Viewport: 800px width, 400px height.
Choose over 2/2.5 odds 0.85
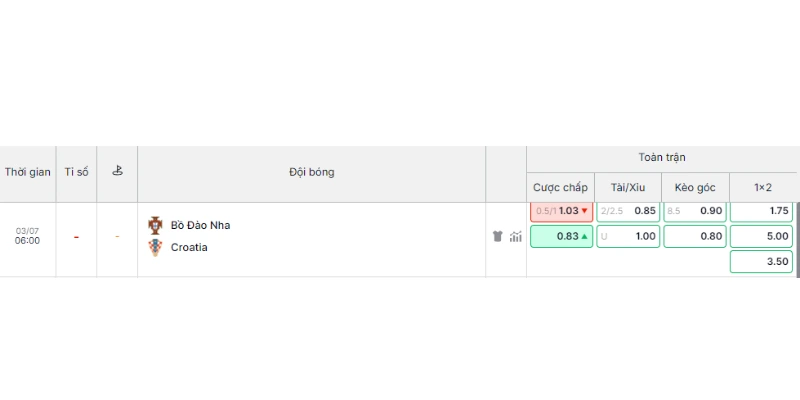pyautogui.click(x=628, y=212)
